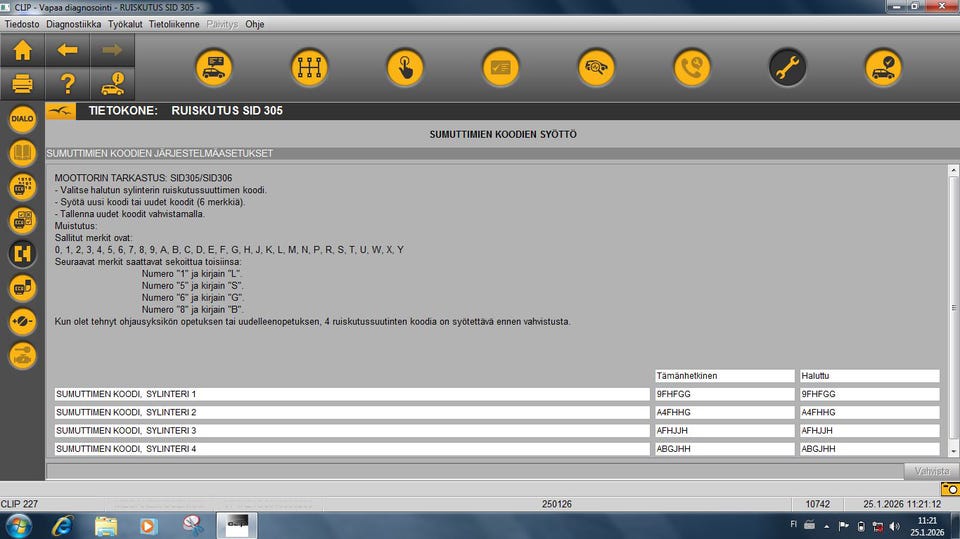960x539 pixels.
Task: Select the dark highlighted sidebar icon
Action: pos(22,254)
